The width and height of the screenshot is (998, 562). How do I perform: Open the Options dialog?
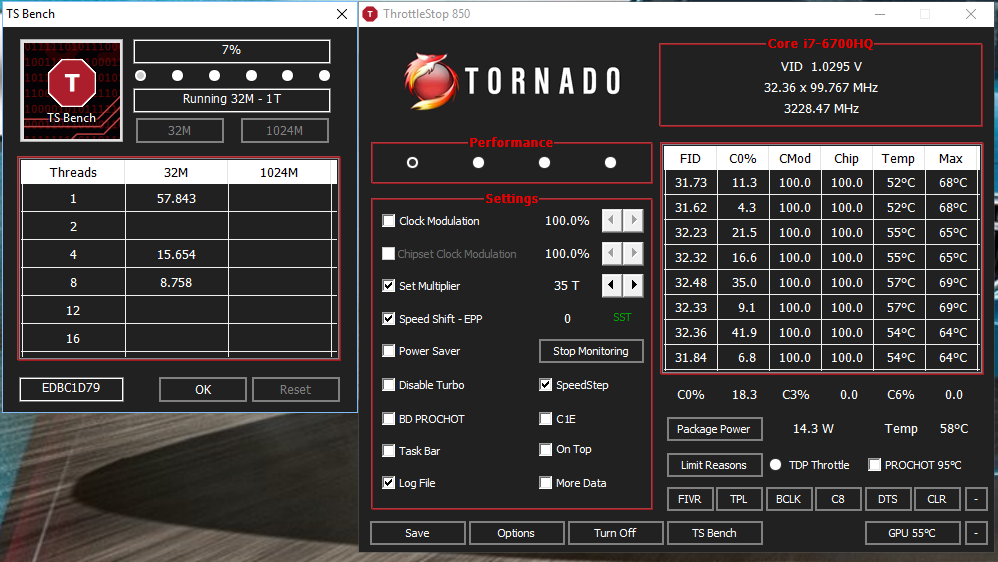(516, 533)
